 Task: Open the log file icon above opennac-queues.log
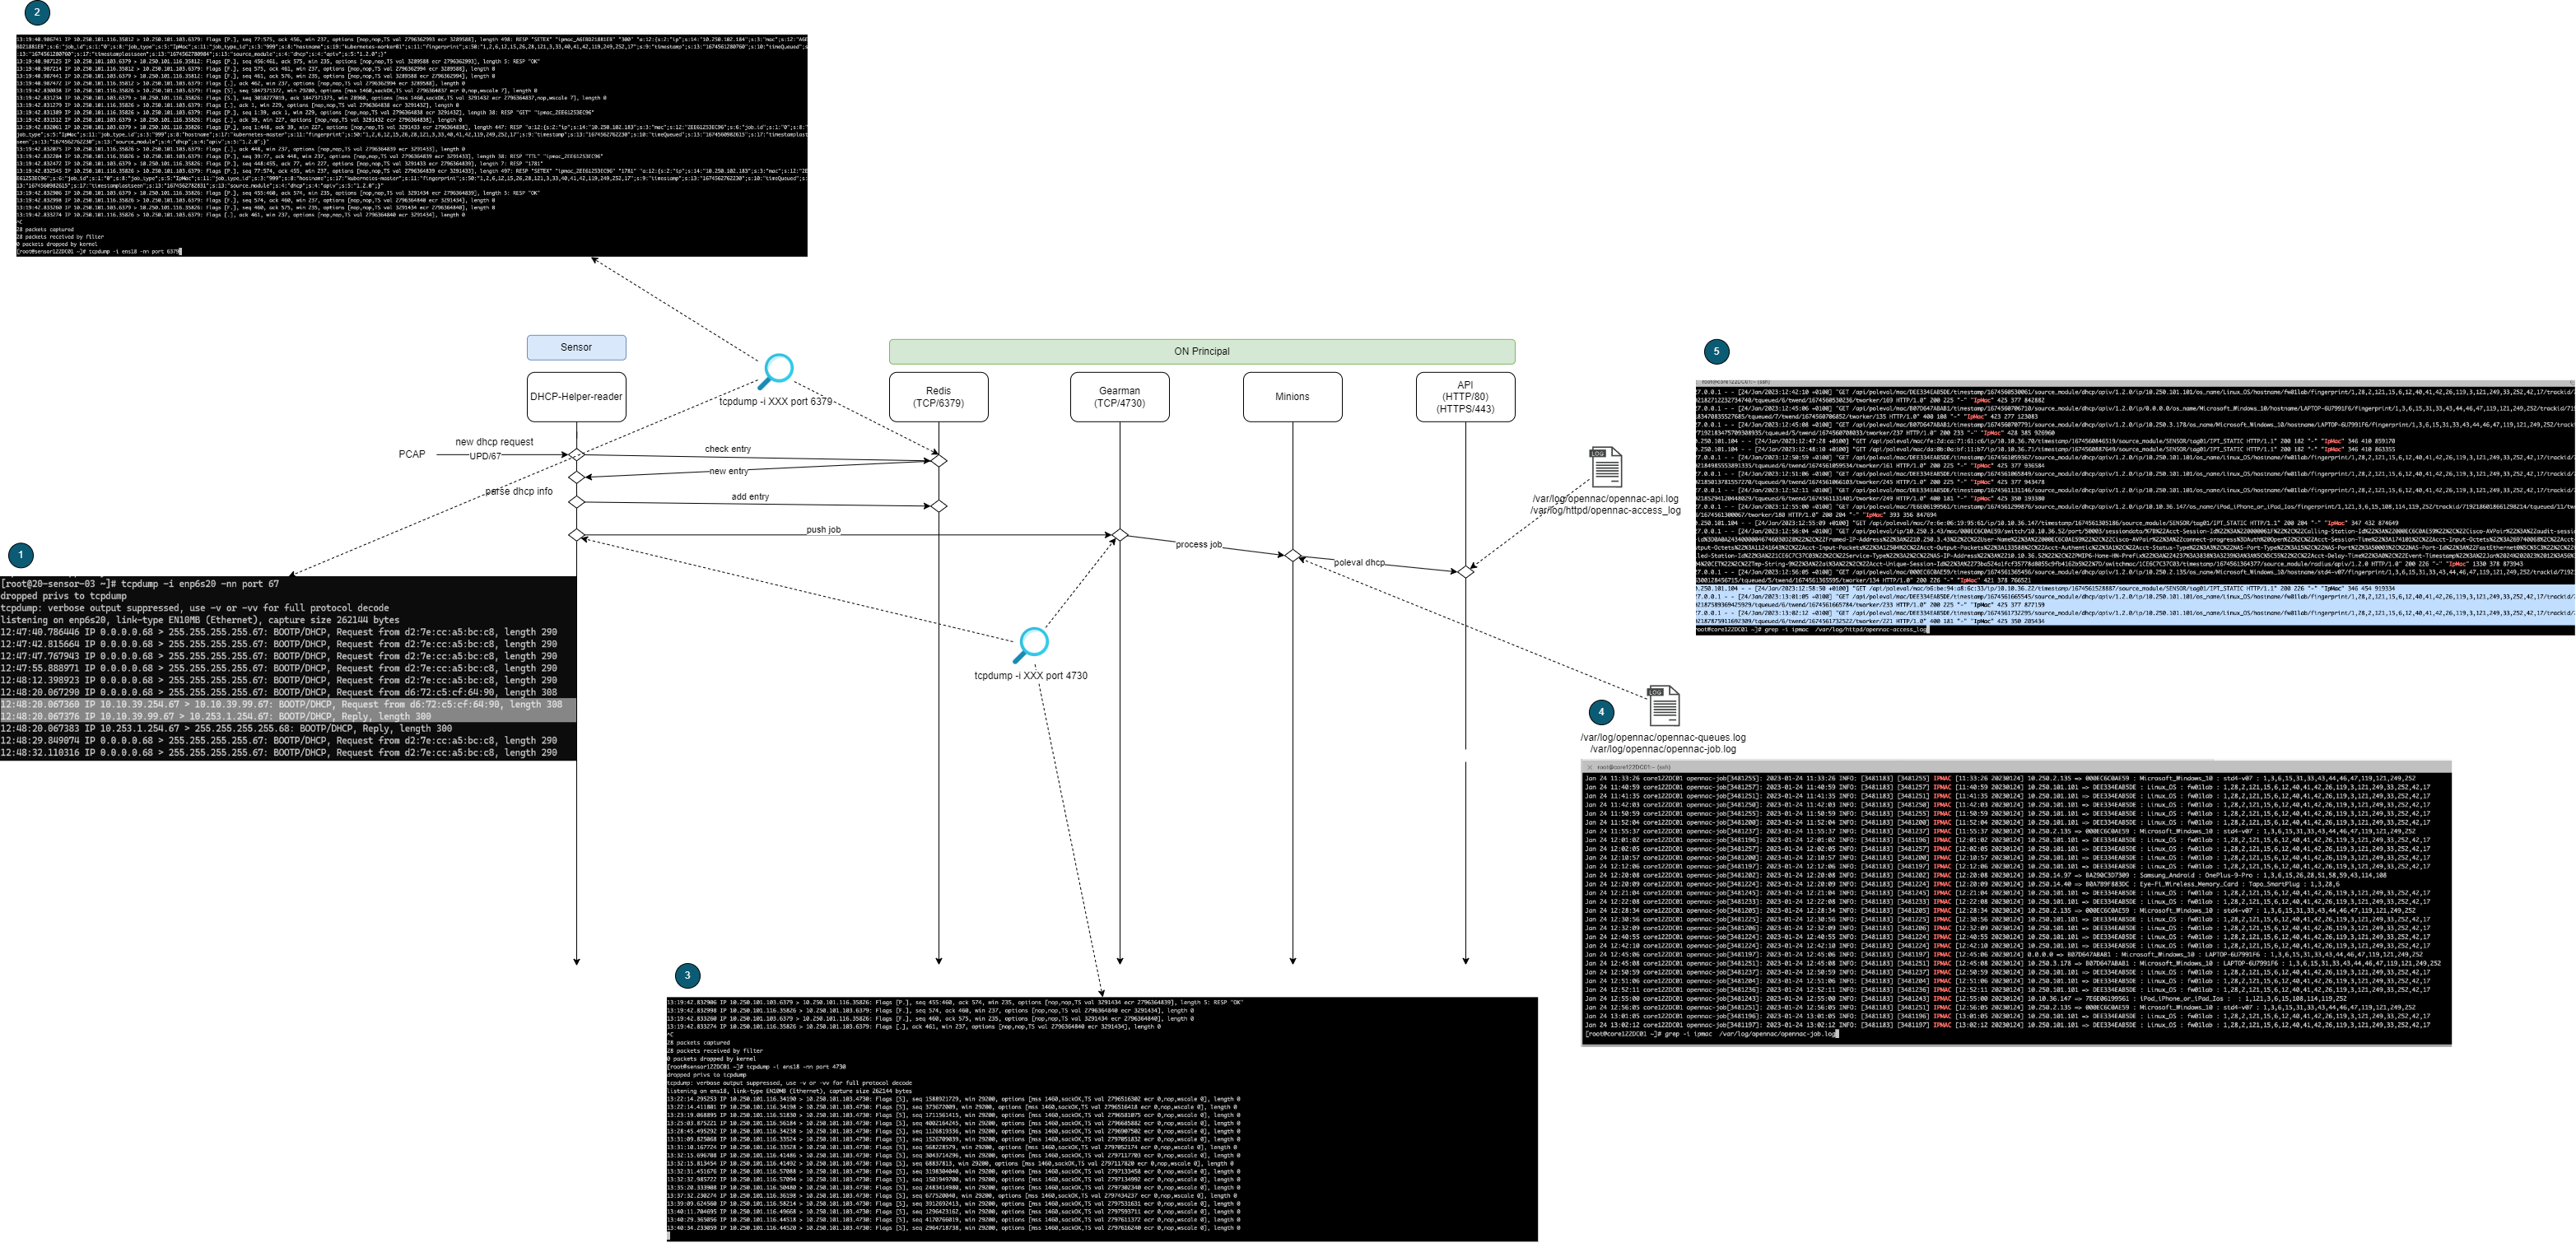point(1663,706)
